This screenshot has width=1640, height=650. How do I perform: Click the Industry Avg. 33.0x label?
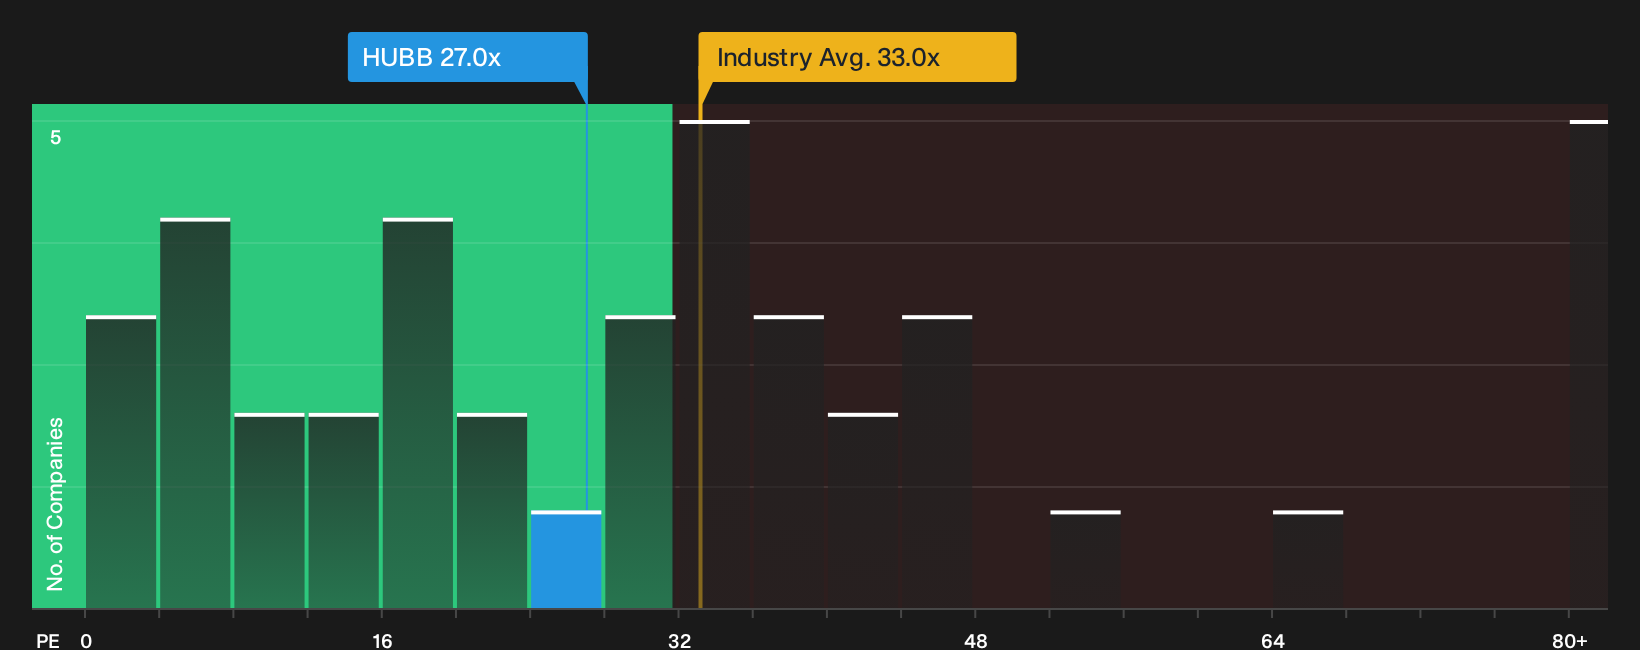point(857,57)
